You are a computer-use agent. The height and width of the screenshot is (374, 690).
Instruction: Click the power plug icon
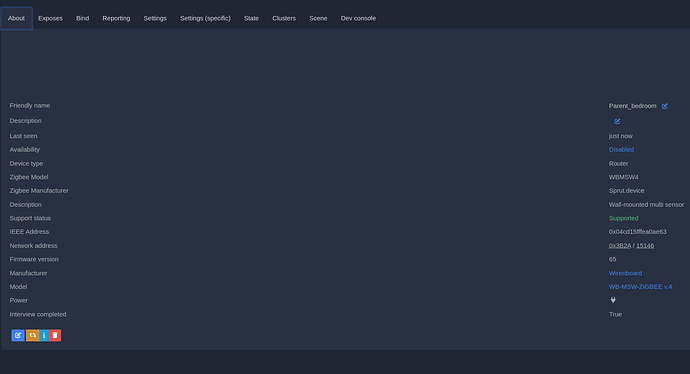point(613,300)
